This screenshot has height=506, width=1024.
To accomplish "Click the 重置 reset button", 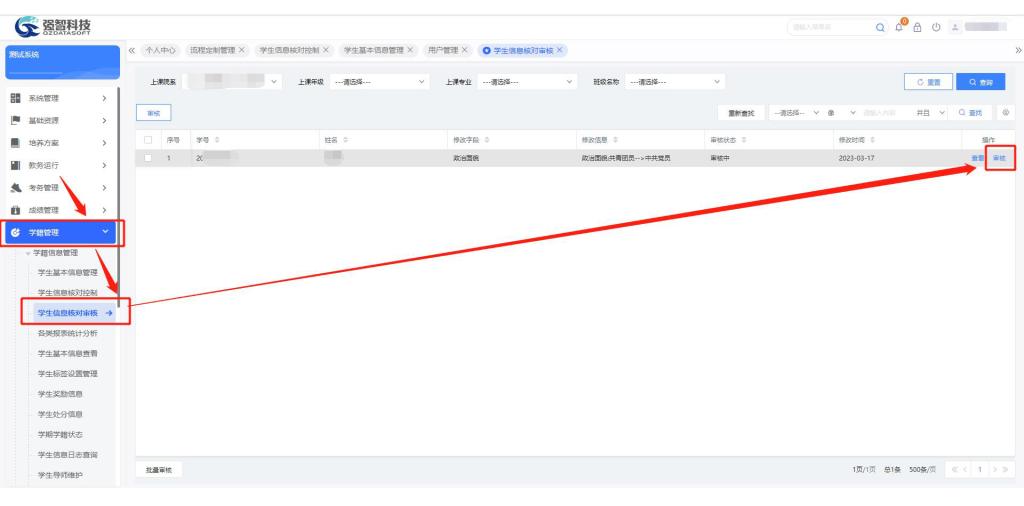I will tap(927, 82).
